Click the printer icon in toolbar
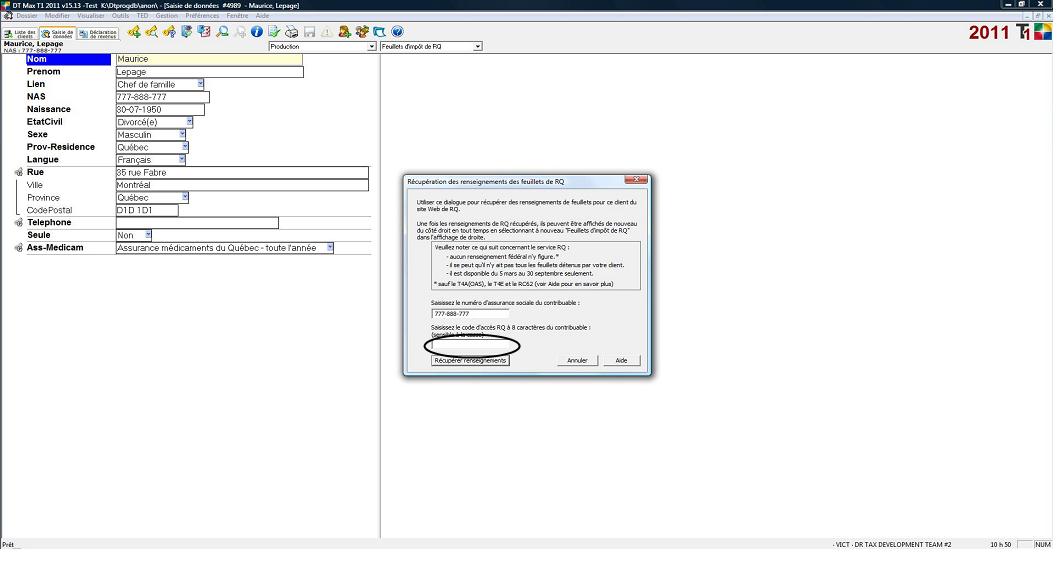Screen dimensions: 1053x575 tap(291, 32)
